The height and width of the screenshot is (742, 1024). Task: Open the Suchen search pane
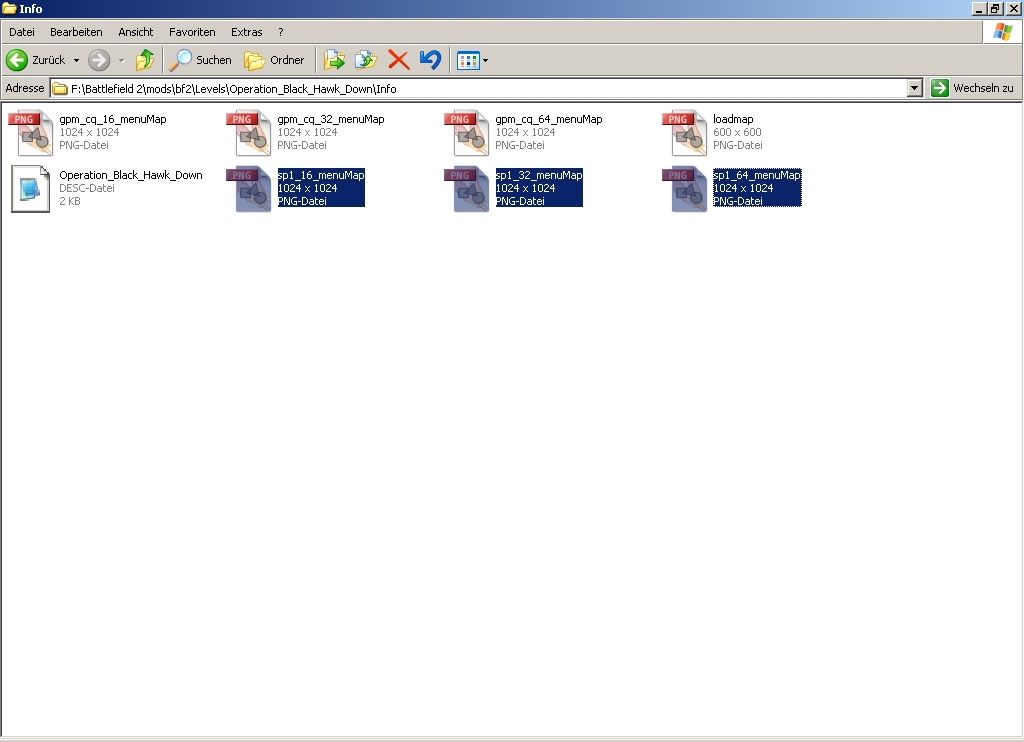pos(201,60)
